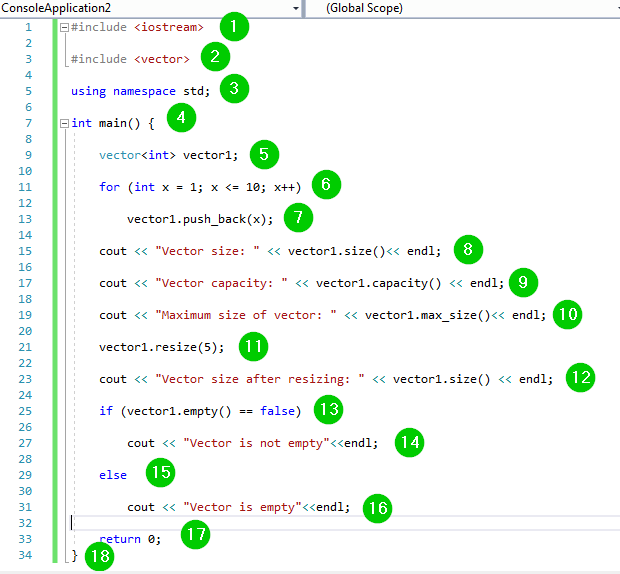
Task: Click green marker 13 next to the if statement
Action: coord(328,408)
